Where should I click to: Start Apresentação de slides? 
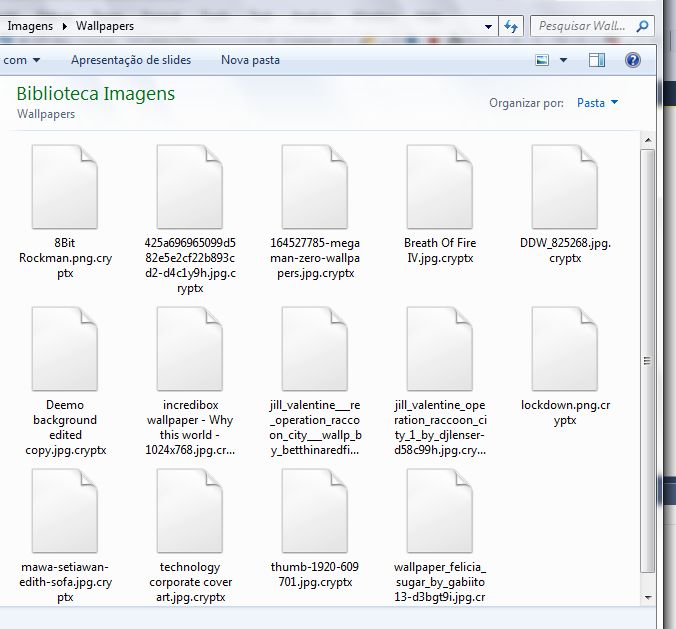tap(131, 60)
